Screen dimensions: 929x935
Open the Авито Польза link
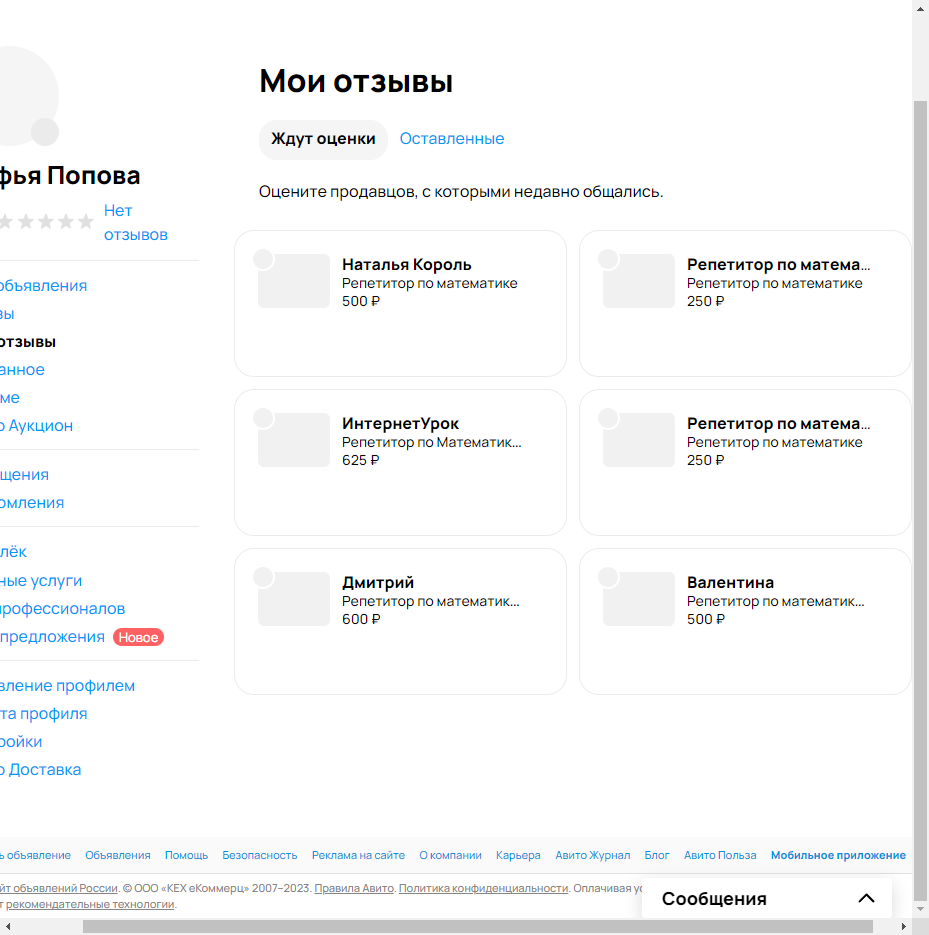[720, 855]
